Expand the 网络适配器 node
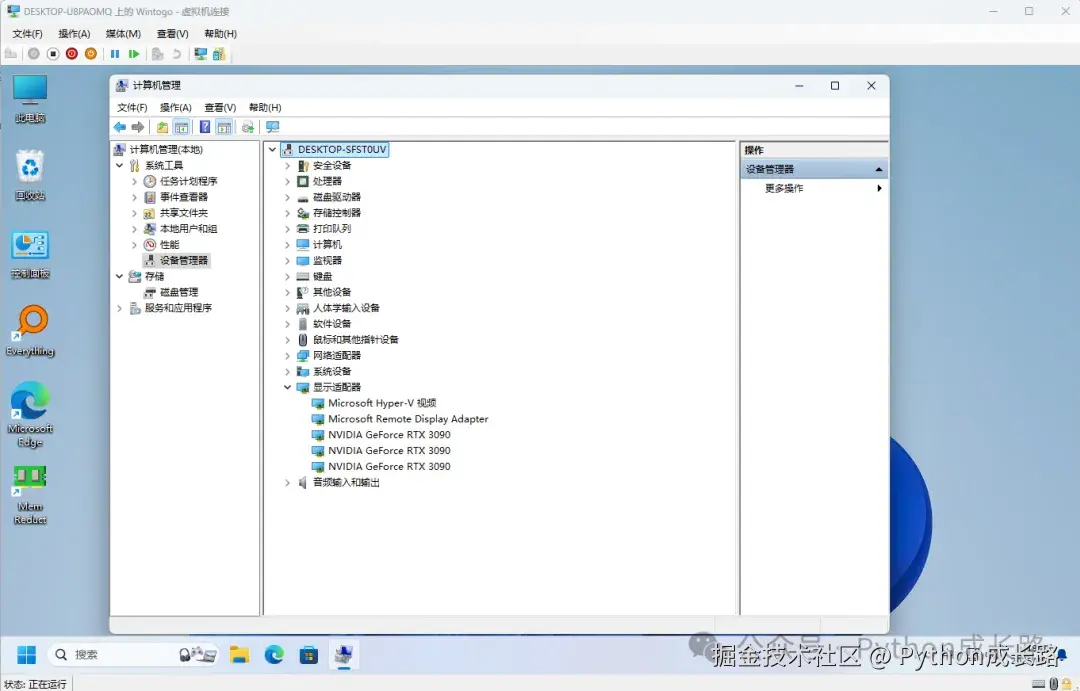Screen dimensions: 1080x691 288,355
